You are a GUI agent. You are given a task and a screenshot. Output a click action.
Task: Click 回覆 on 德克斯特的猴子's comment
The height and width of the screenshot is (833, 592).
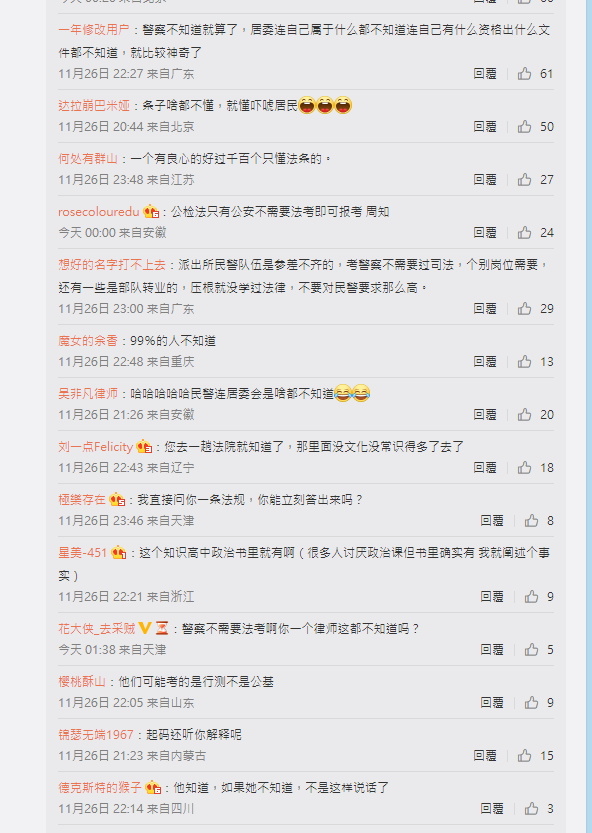click(x=492, y=809)
